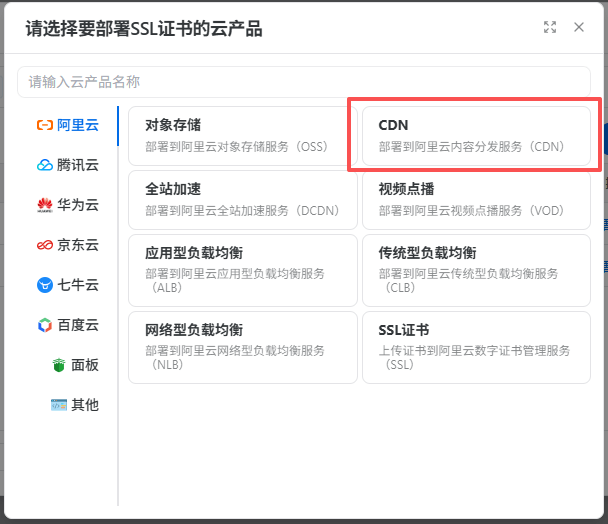Switch to the 腾讯云 tab

[x=77, y=165]
